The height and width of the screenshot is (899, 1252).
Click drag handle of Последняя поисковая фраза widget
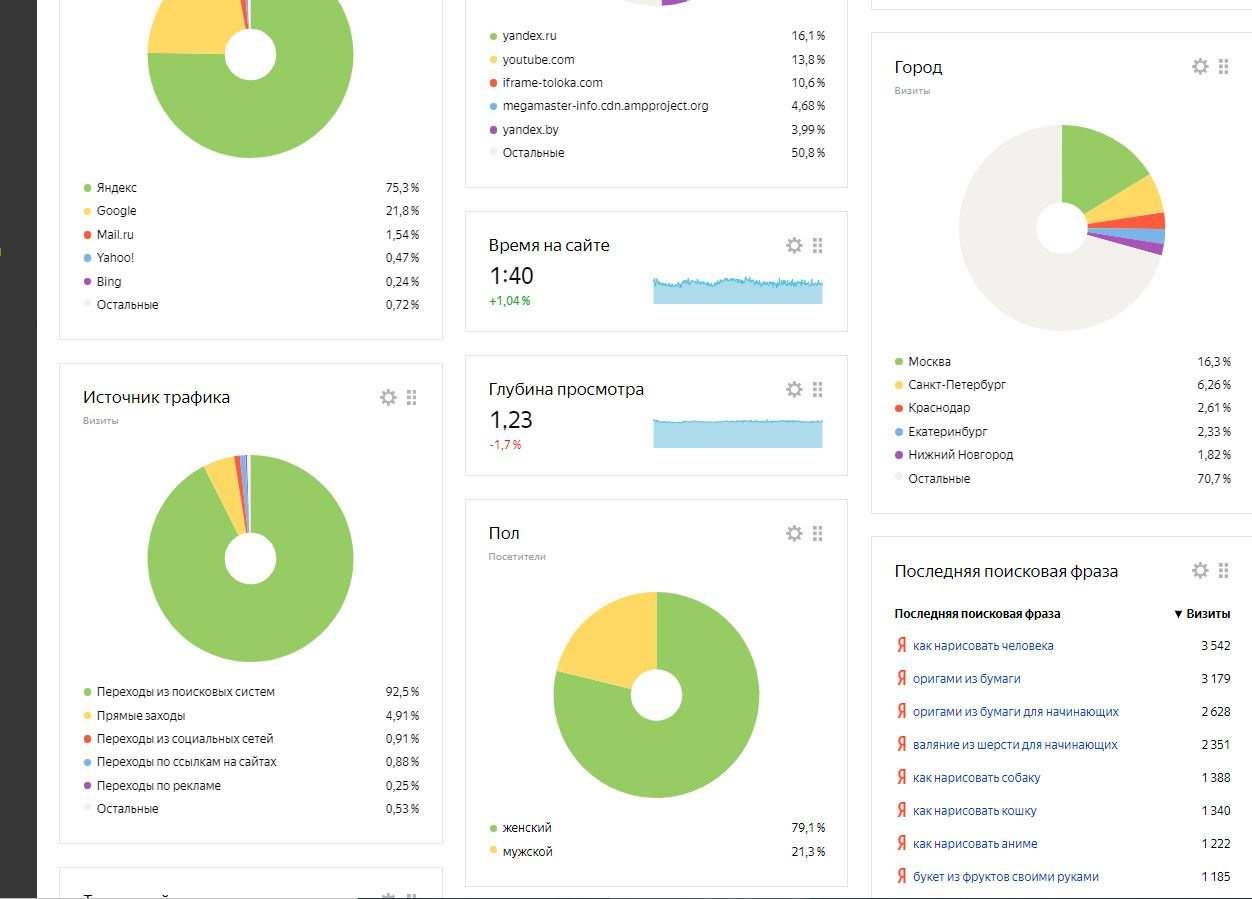[x=1224, y=570]
